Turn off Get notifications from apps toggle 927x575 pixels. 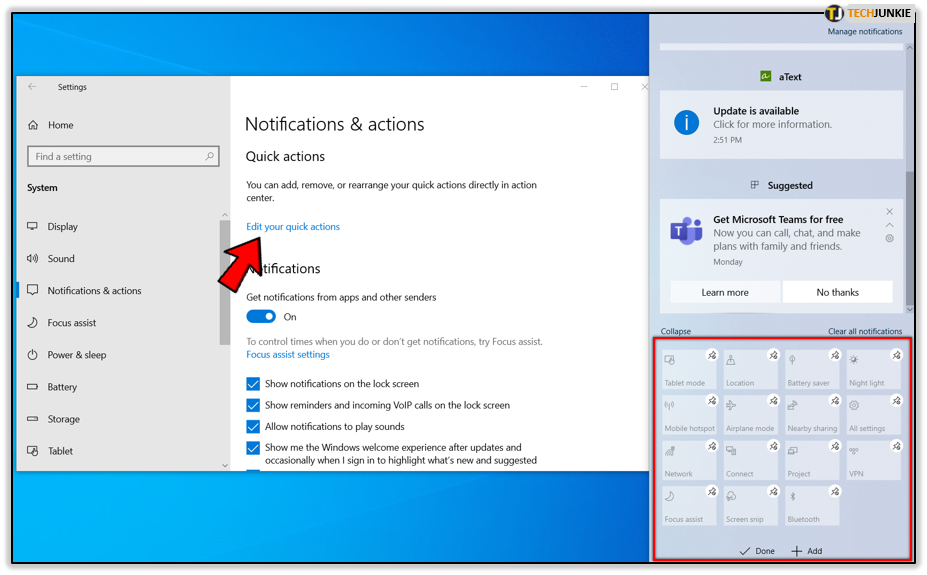point(261,317)
